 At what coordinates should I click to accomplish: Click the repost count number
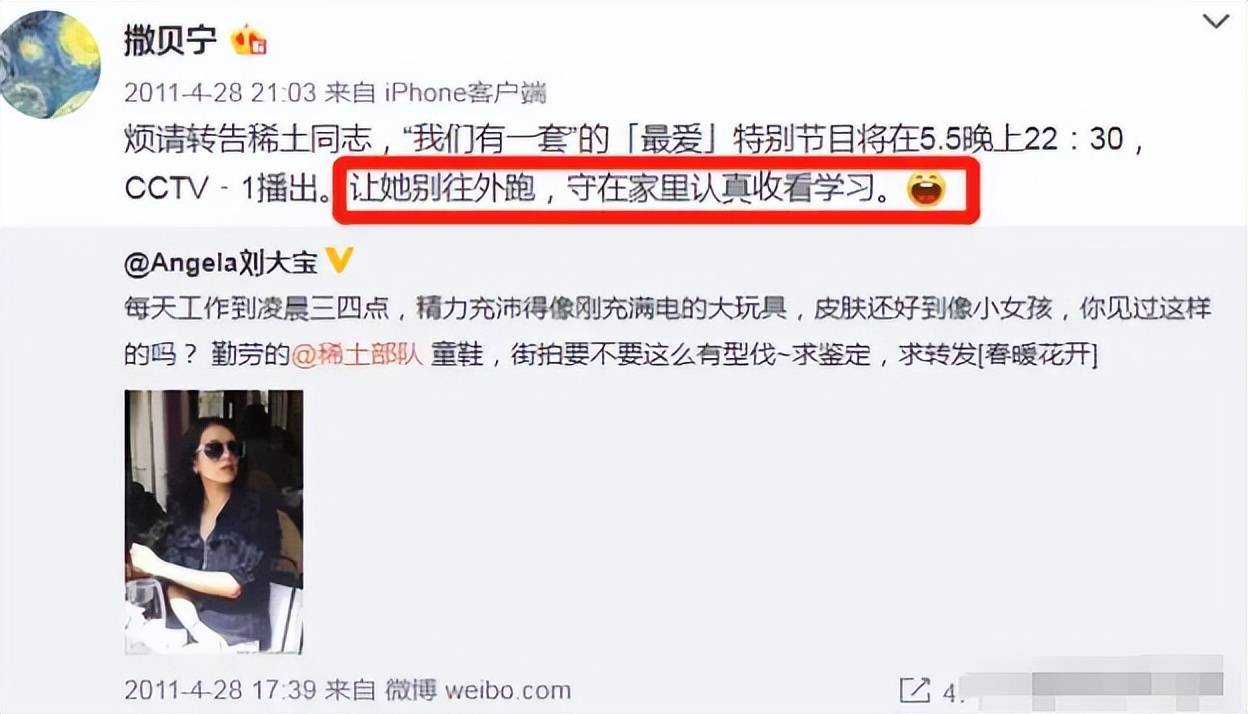tap(952, 689)
